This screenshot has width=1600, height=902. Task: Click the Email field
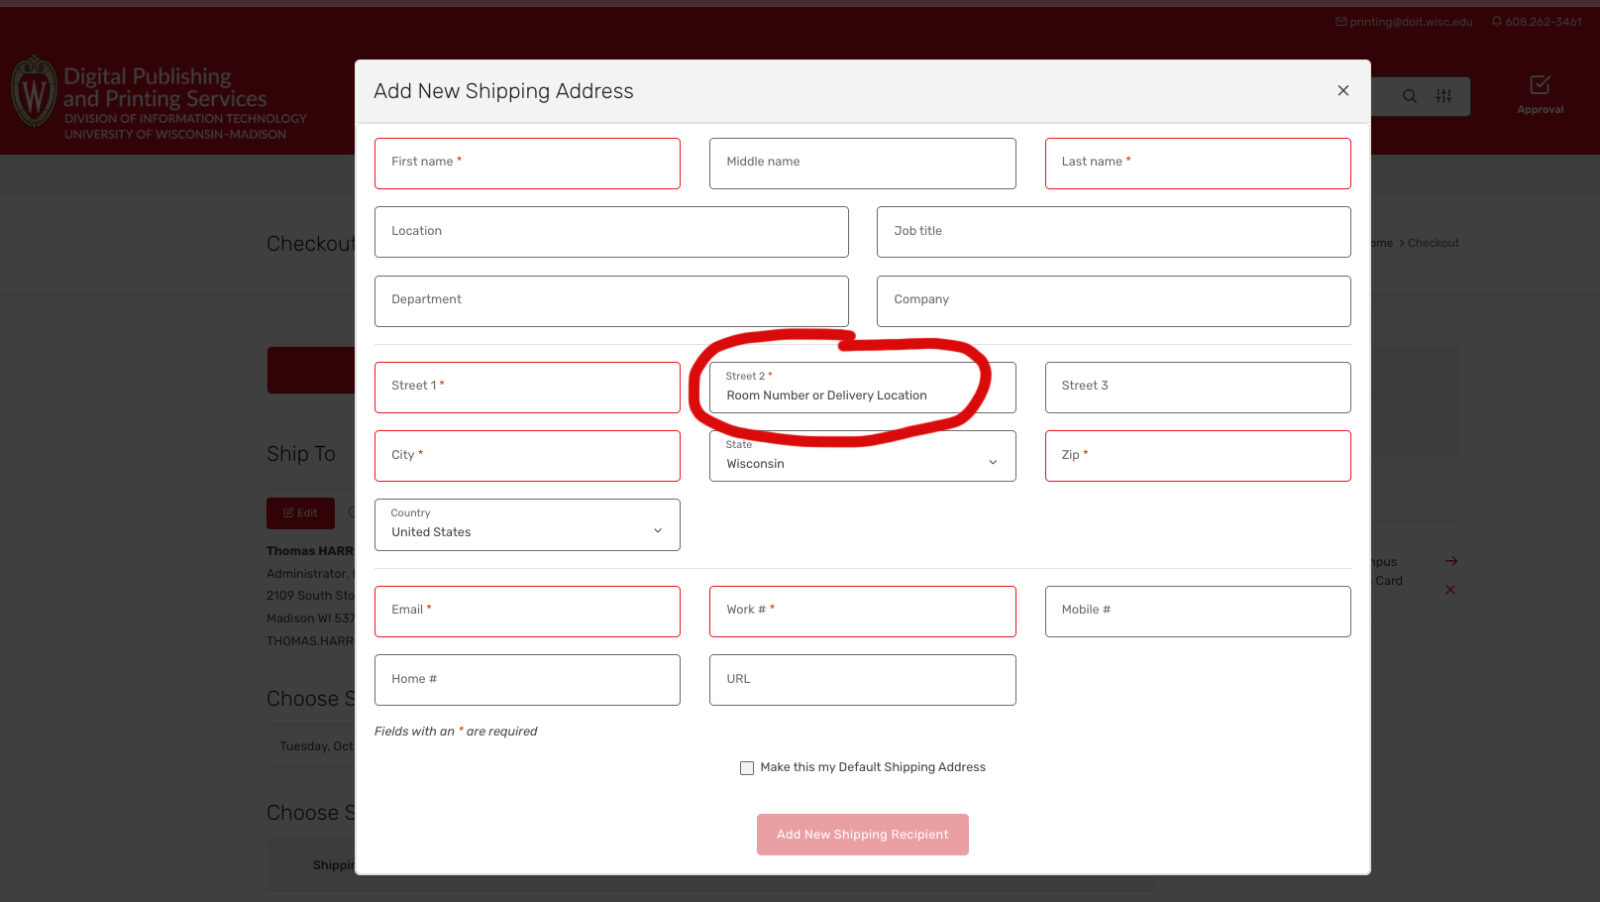[x=527, y=611]
